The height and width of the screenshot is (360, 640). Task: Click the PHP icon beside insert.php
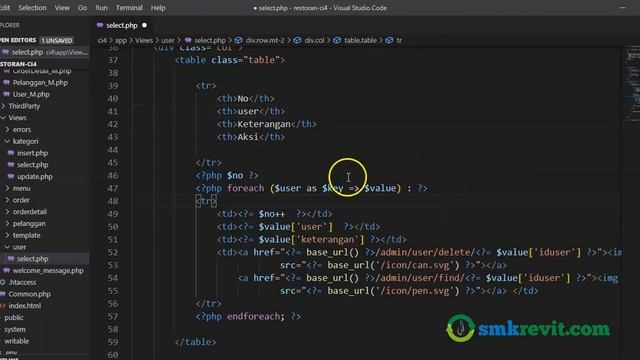11,153
